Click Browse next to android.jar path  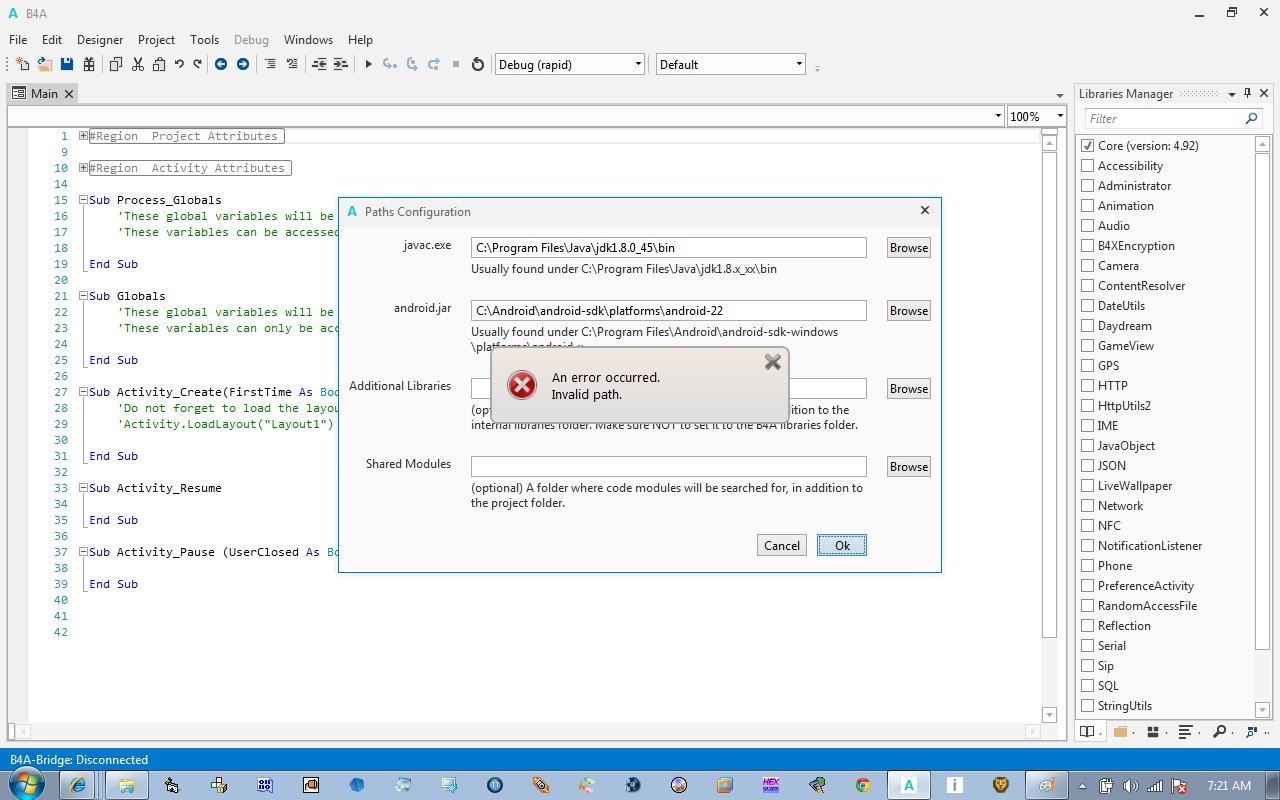coord(909,311)
